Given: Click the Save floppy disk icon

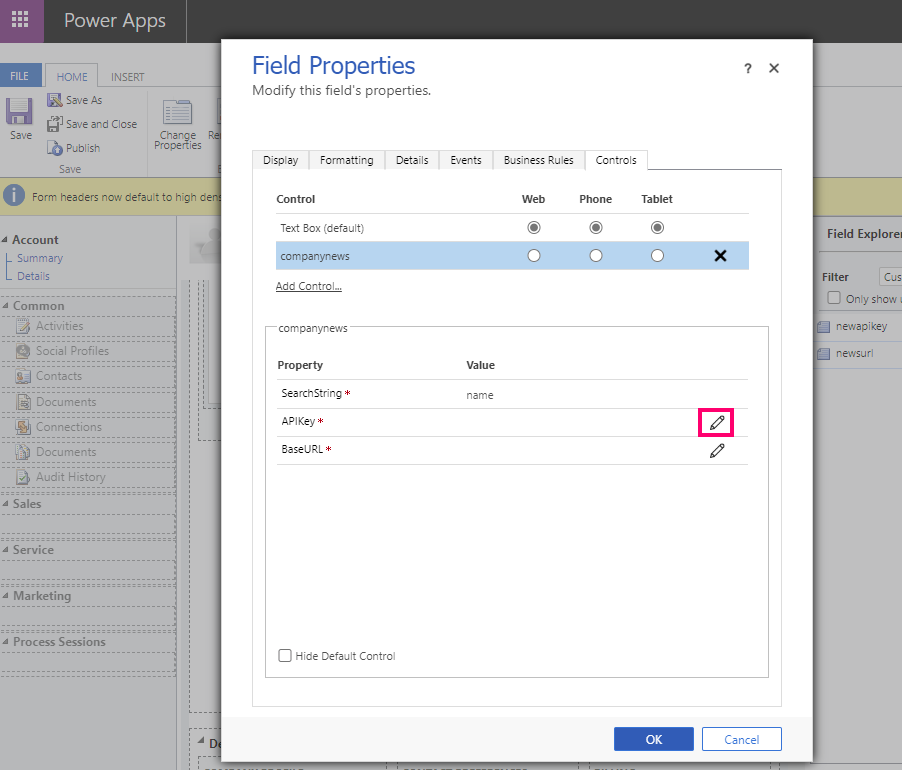Looking at the screenshot, I should click(x=19, y=112).
